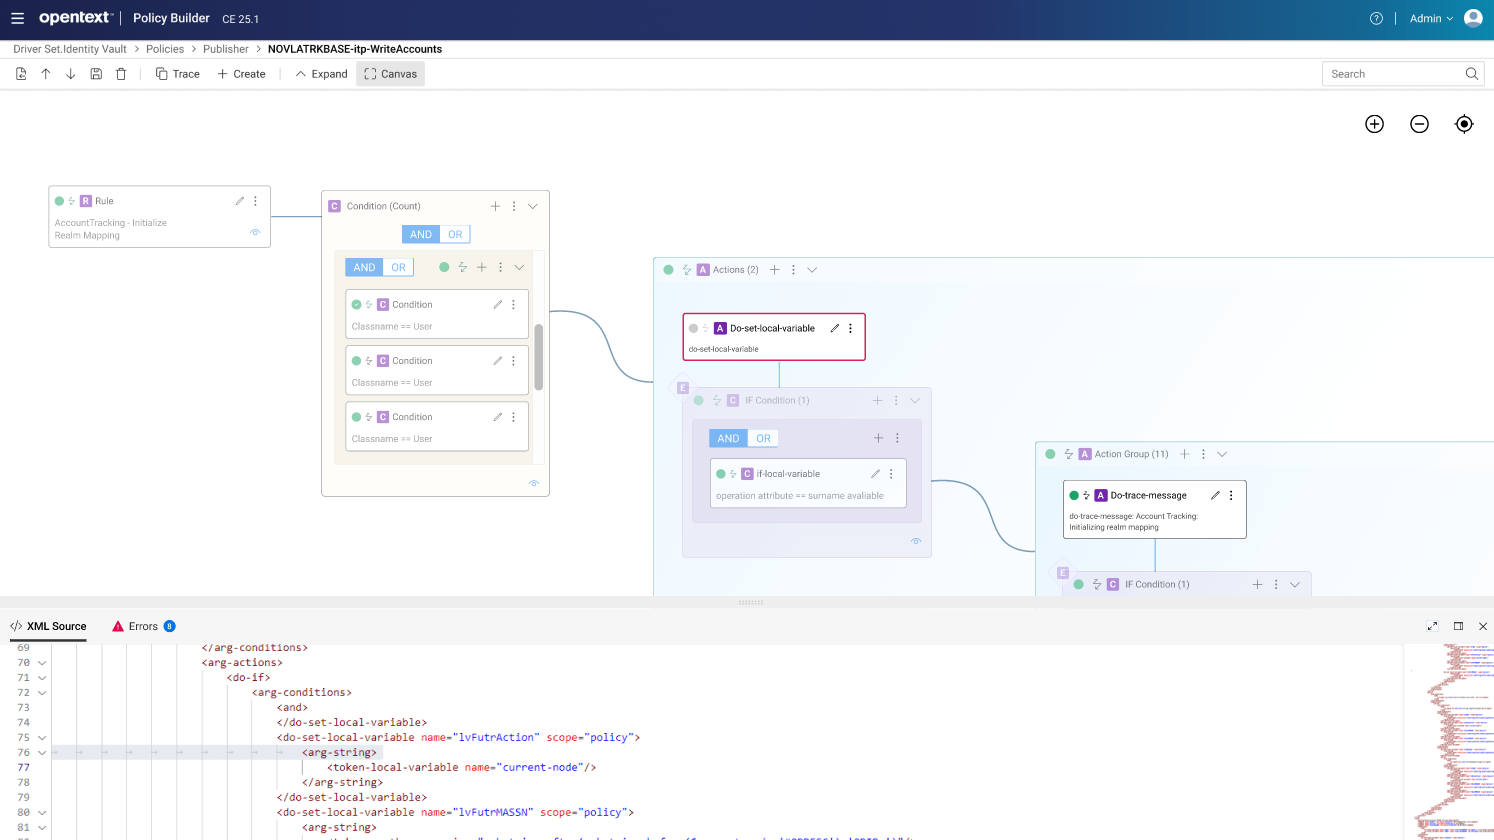Fold XML source line 80
The width and height of the screenshot is (1494, 840).
pyautogui.click(x=42, y=812)
